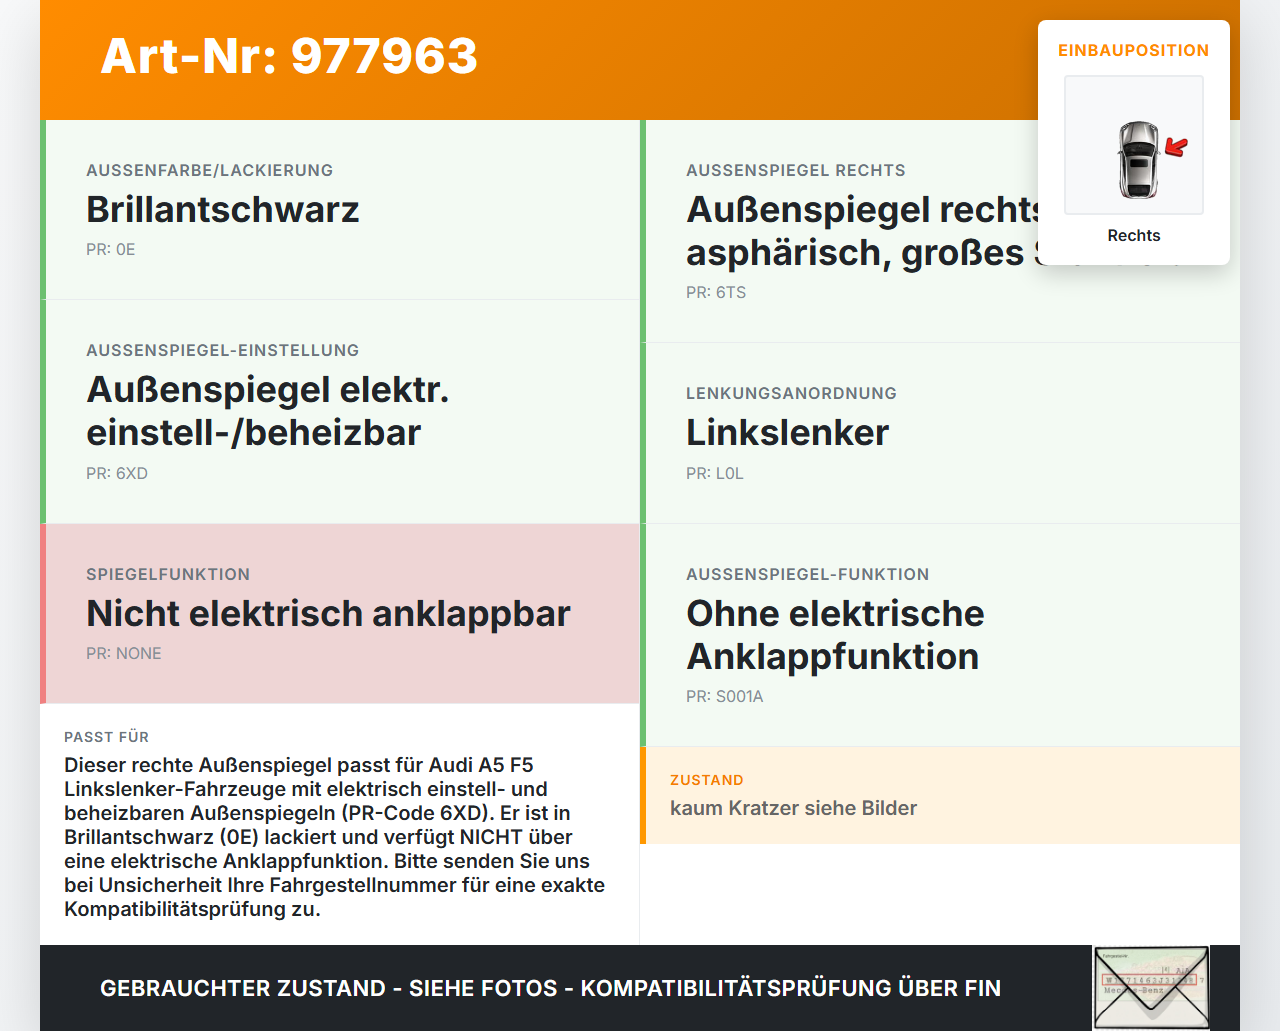This screenshot has height=1031, width=1280.
Task: Click kaum Kratzer siehe Bilder condition note
Action: tap(793, 808)
